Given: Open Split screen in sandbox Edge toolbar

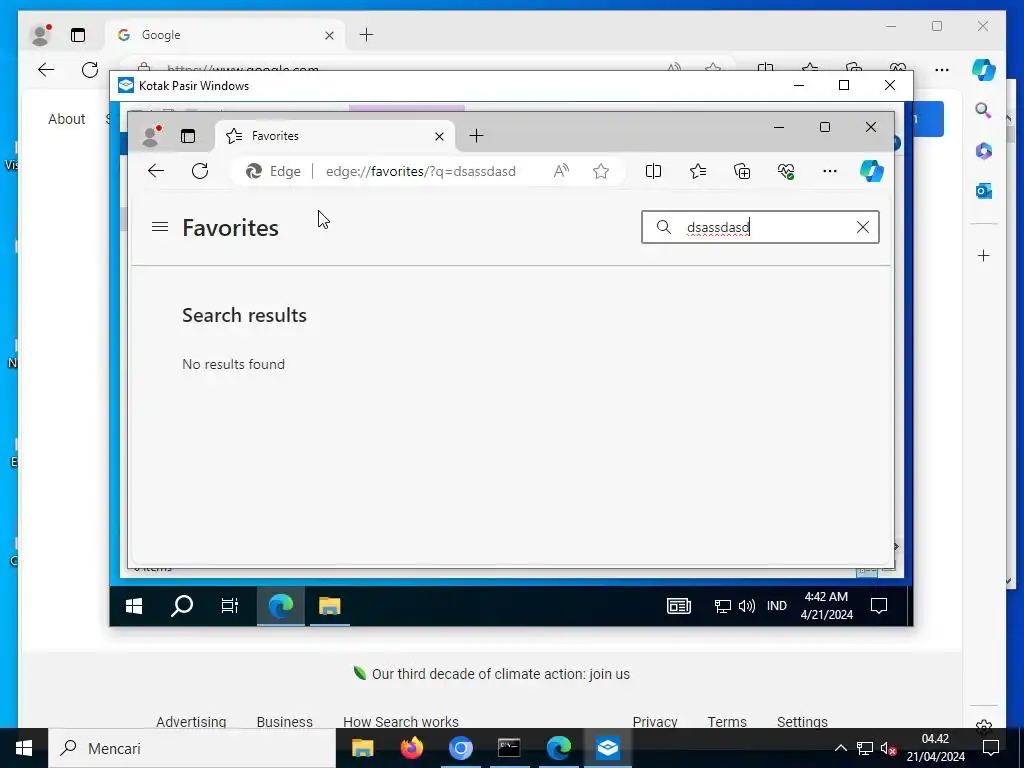Looking at the screenshot, I should coord(653,171).
